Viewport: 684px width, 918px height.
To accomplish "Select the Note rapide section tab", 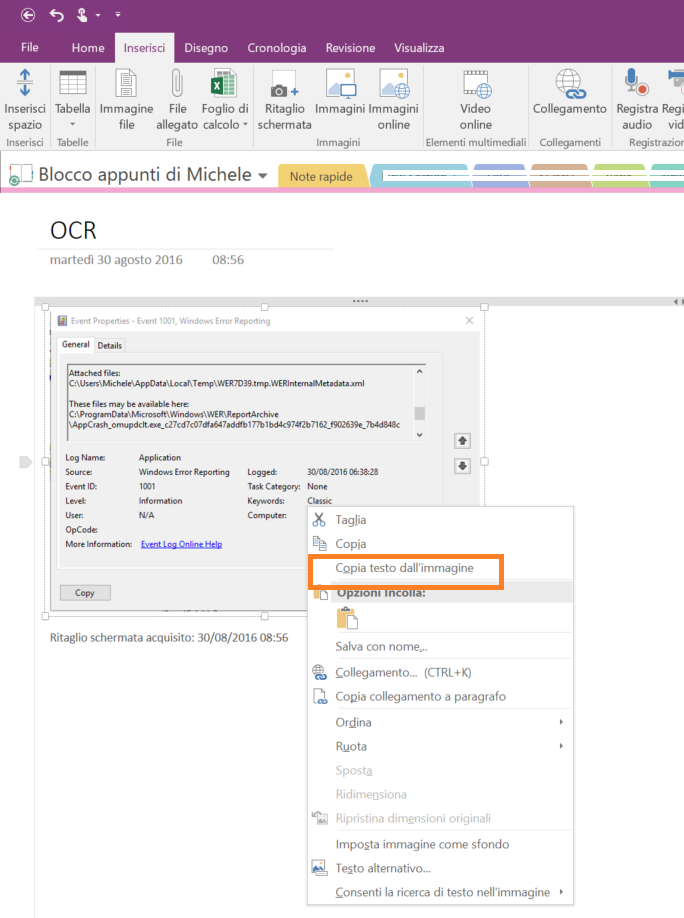I will pos(321,176).
